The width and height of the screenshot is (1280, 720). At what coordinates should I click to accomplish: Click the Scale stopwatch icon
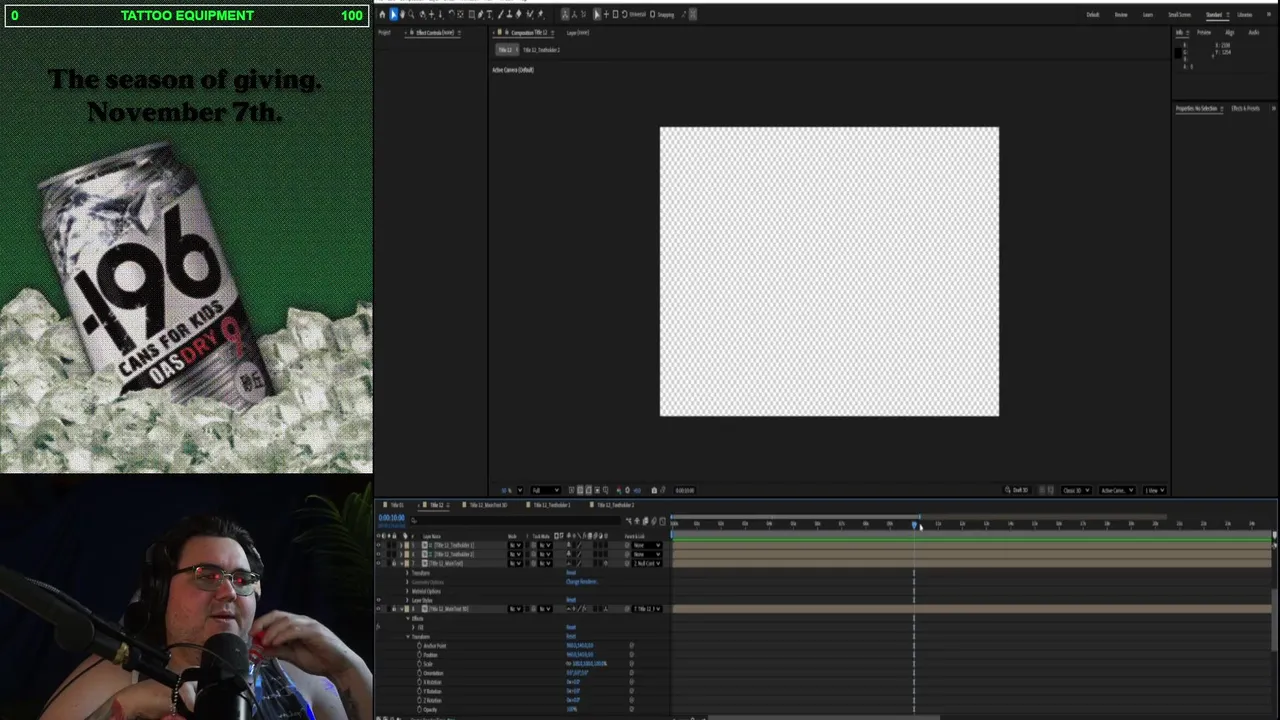419,664
